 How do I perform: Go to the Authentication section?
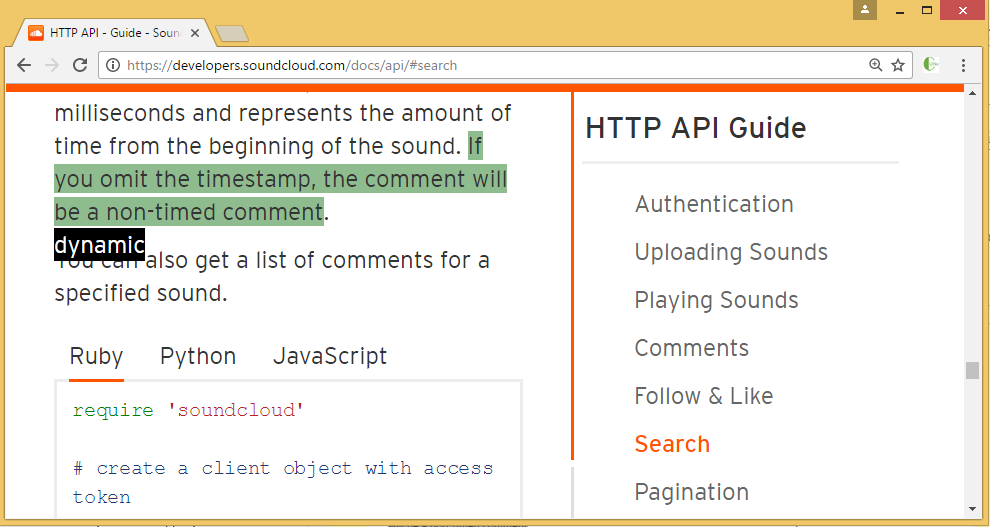click(714, 204)
